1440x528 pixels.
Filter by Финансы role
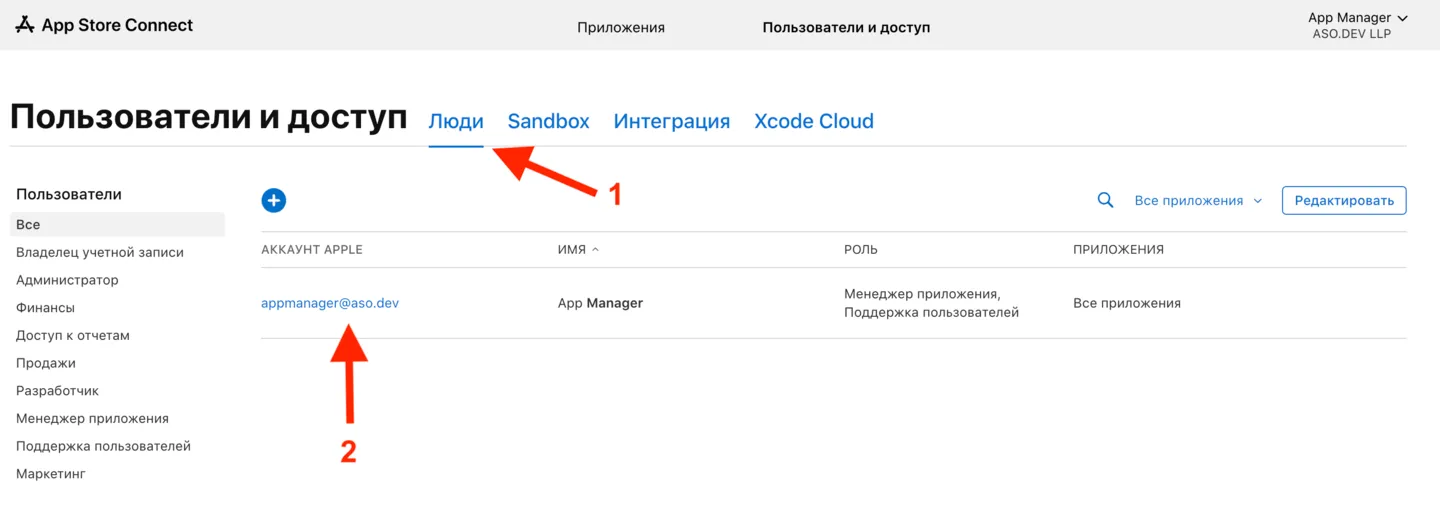tap(45, 308)
